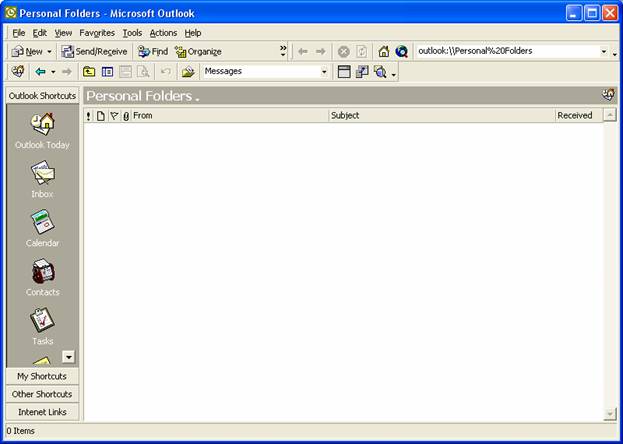Toggle the Folder List icon
Image resolution: width=623 pixels, height=444 pixels.
point(107,72)
